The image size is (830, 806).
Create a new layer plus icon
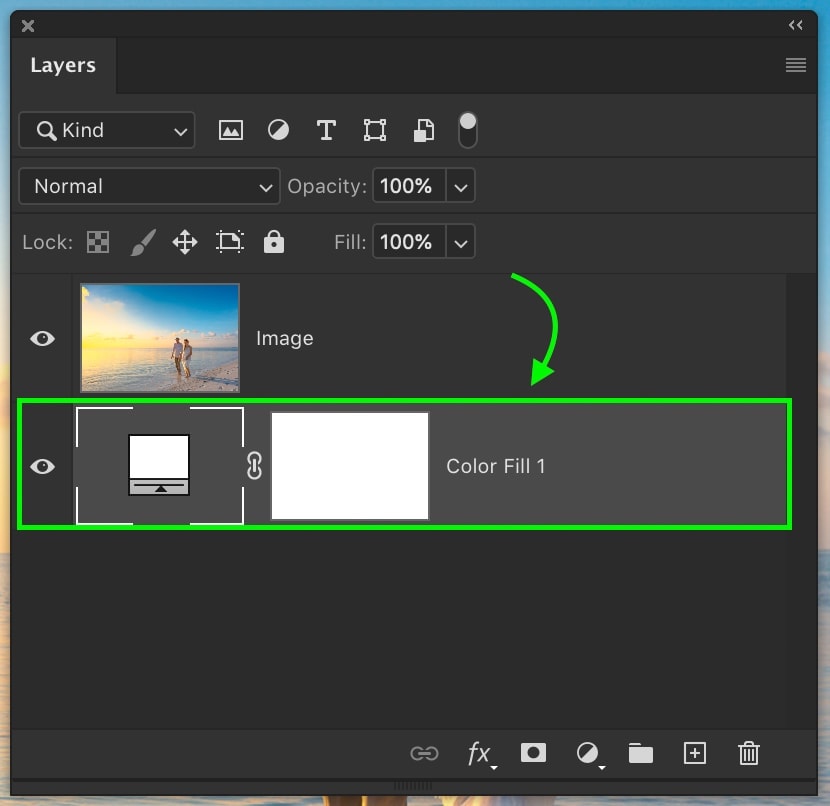694,753
